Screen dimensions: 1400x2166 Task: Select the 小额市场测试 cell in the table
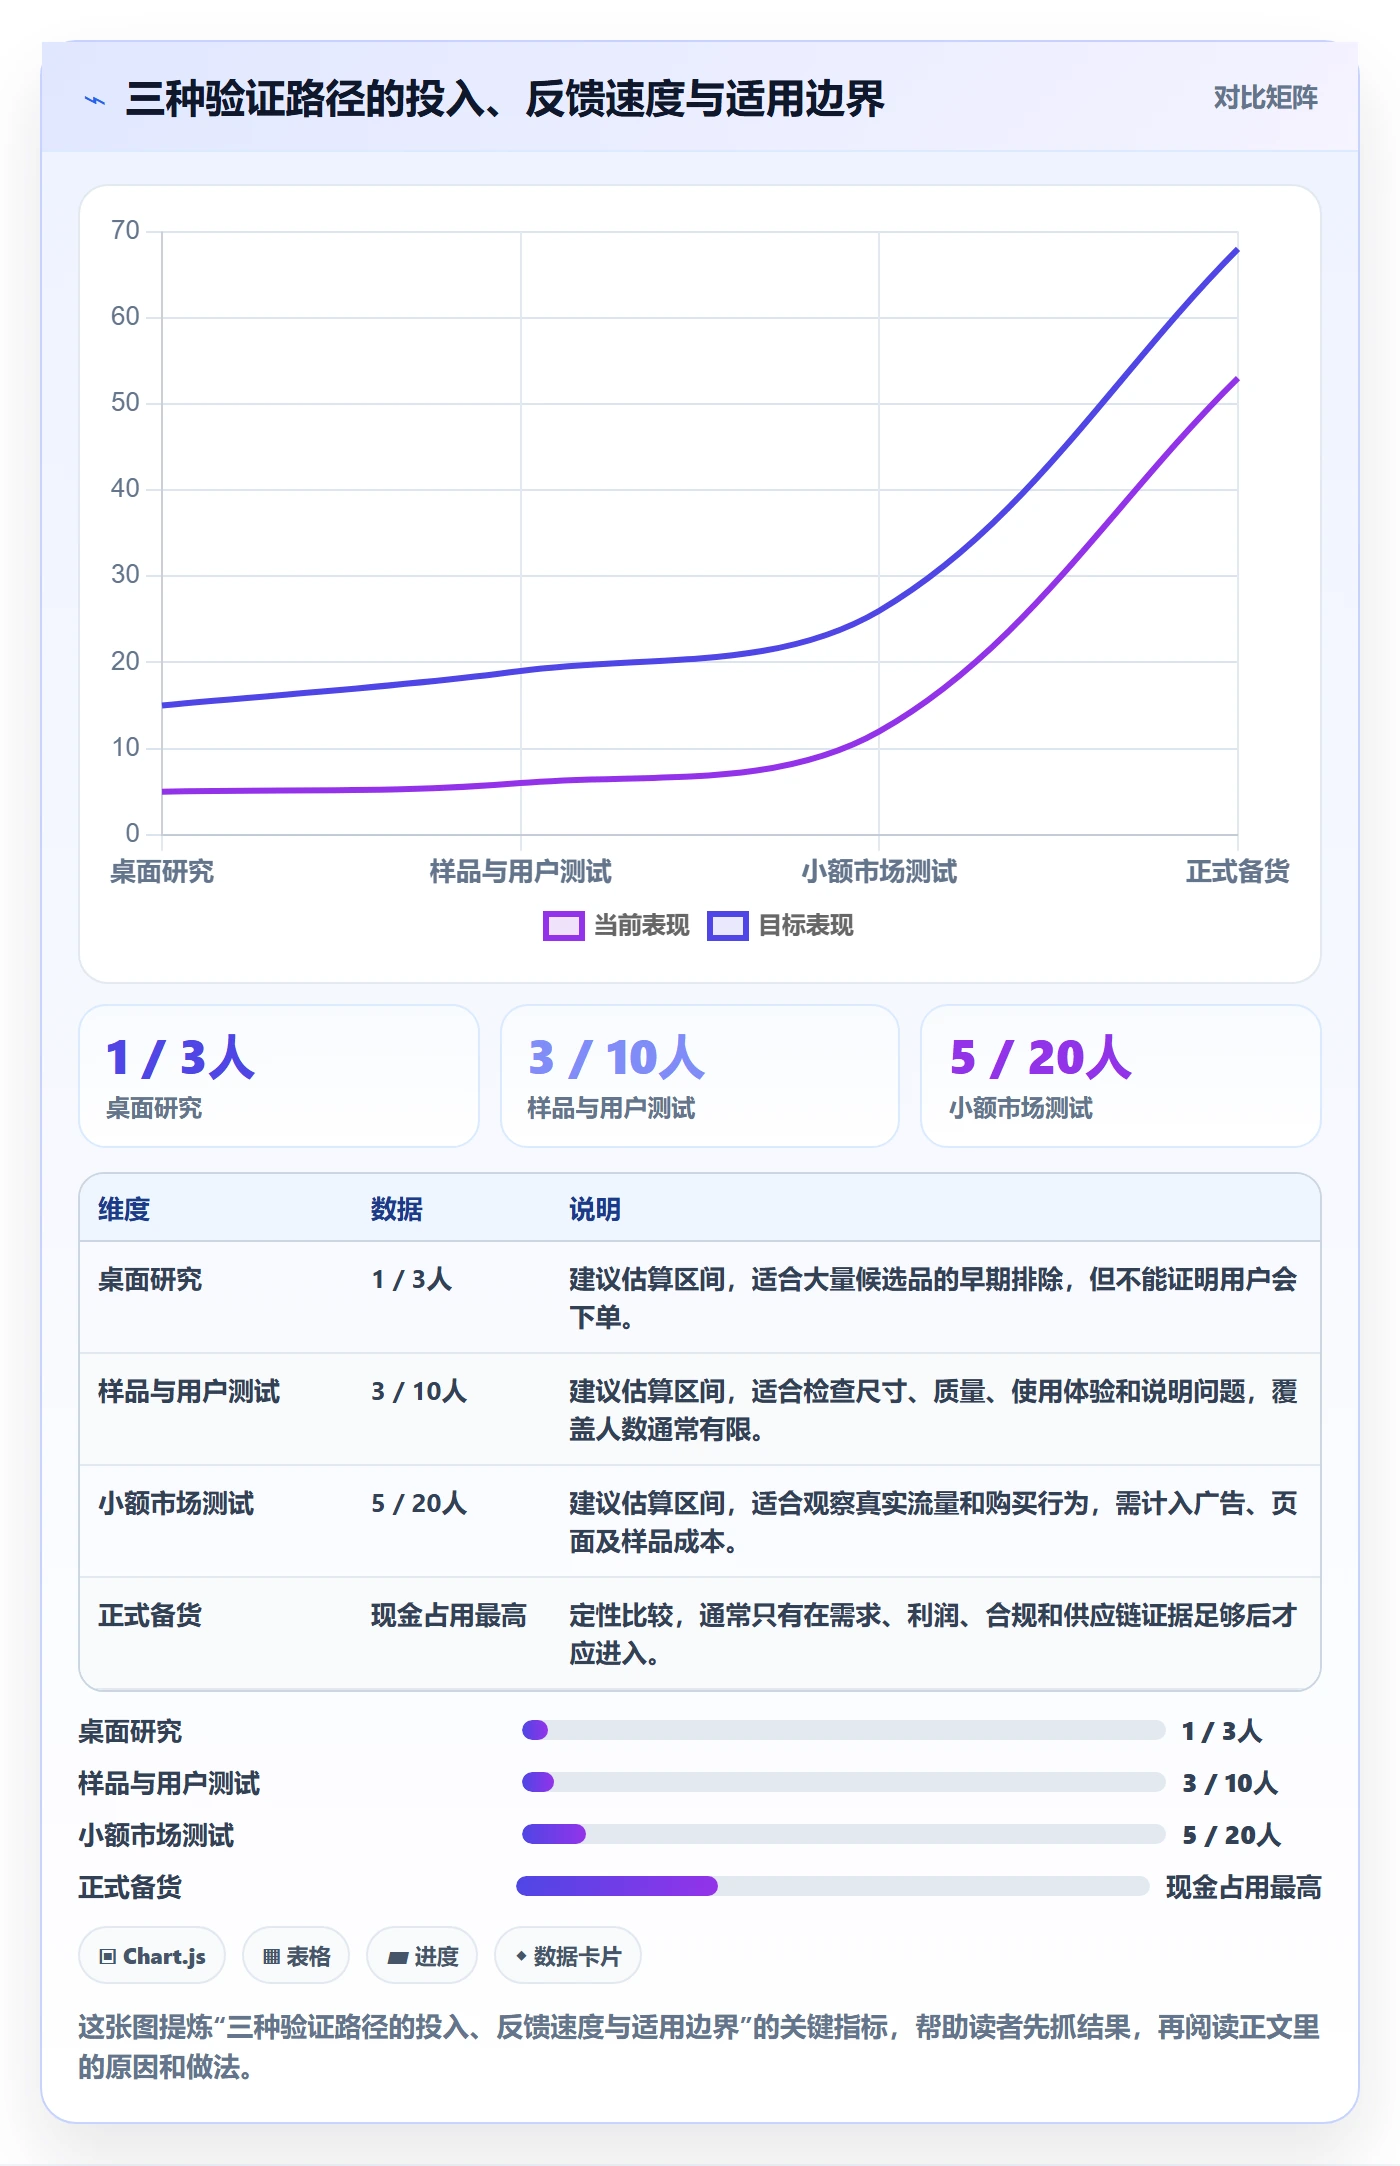(176, 1503)
